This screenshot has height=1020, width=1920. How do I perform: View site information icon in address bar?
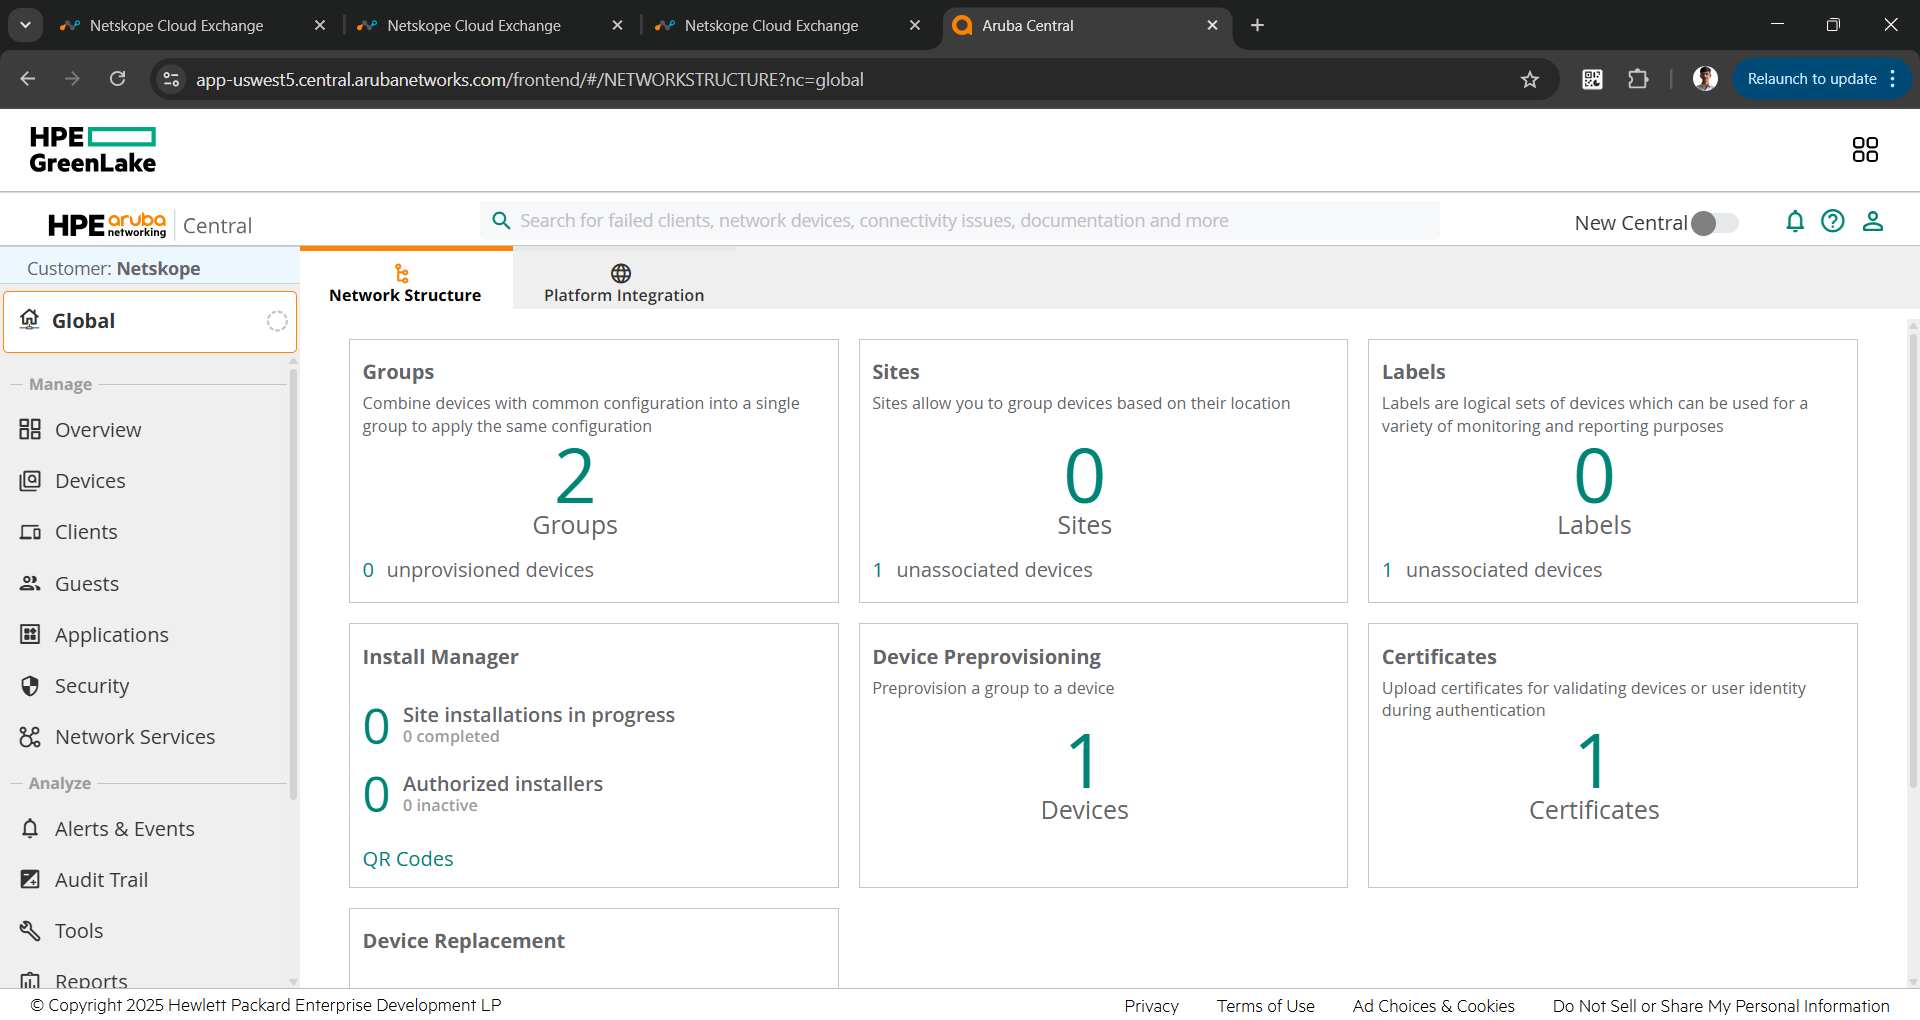point(171,79)
